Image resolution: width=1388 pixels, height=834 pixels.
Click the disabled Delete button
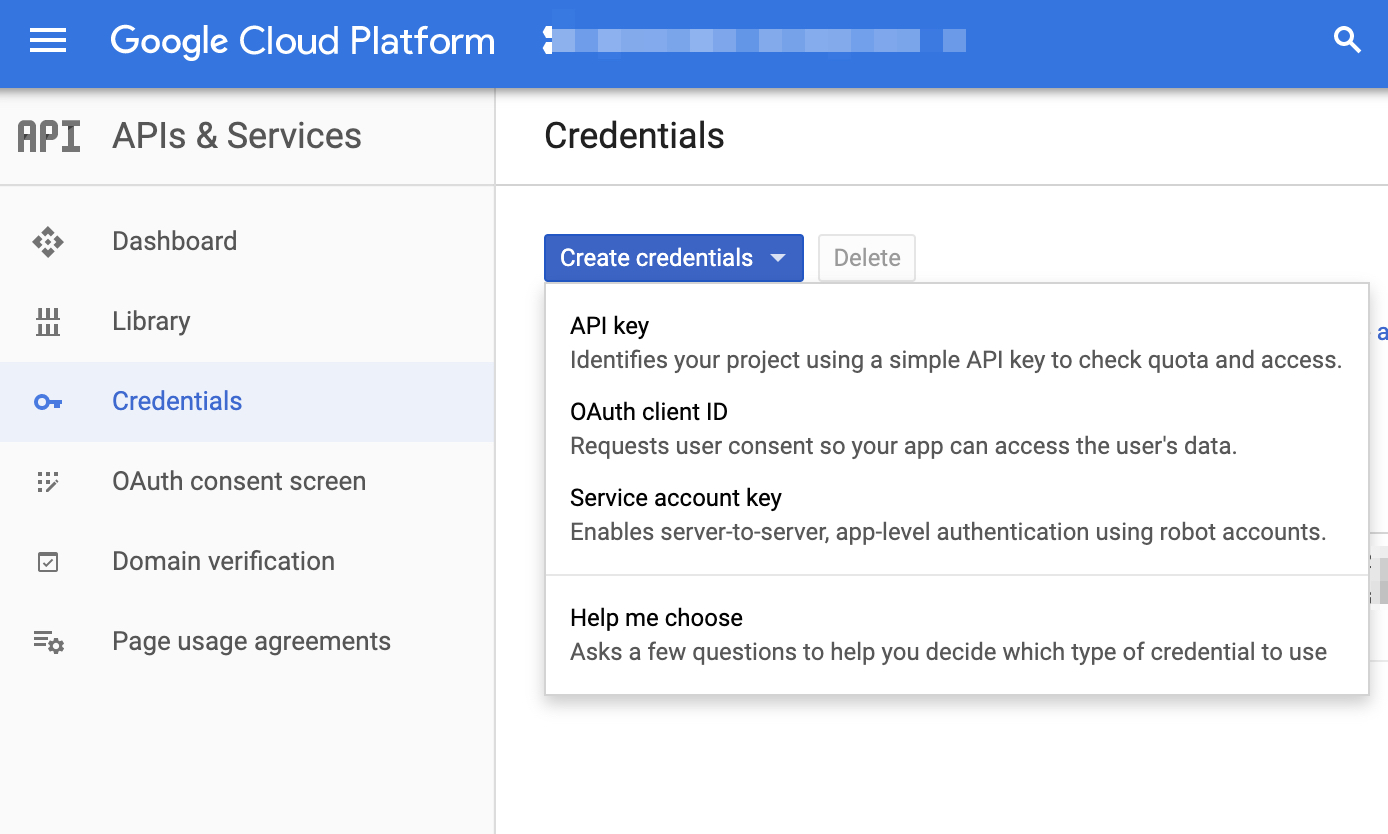867,258
